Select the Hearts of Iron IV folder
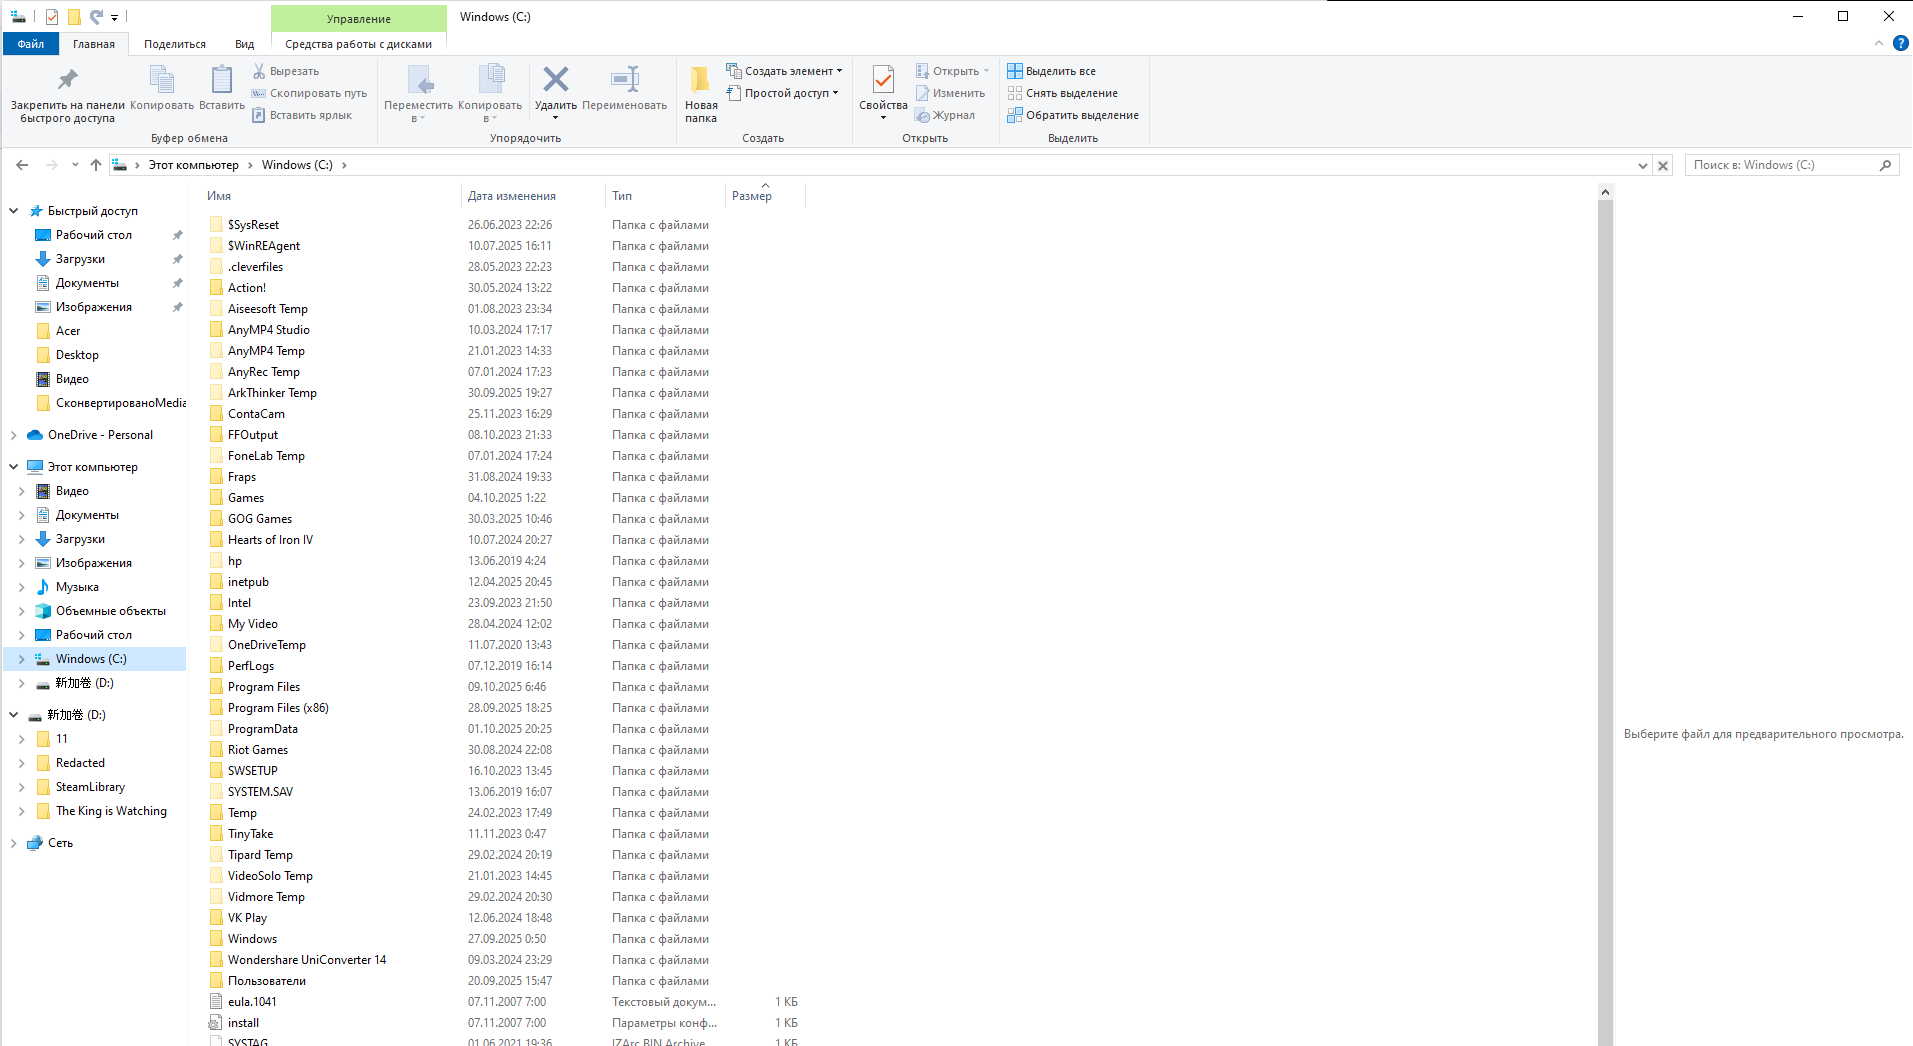The height and width of the screenshot is (1046, 1913). point(270,540)
